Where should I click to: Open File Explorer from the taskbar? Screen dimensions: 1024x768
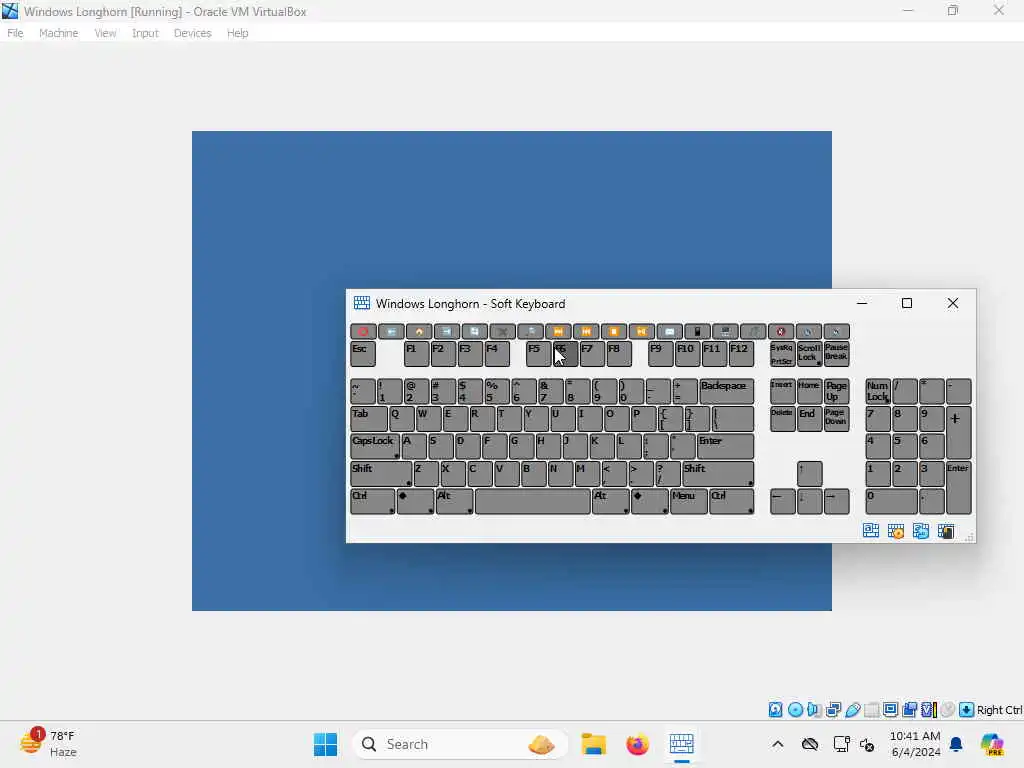pyautogui.click(x=594, y=744)
